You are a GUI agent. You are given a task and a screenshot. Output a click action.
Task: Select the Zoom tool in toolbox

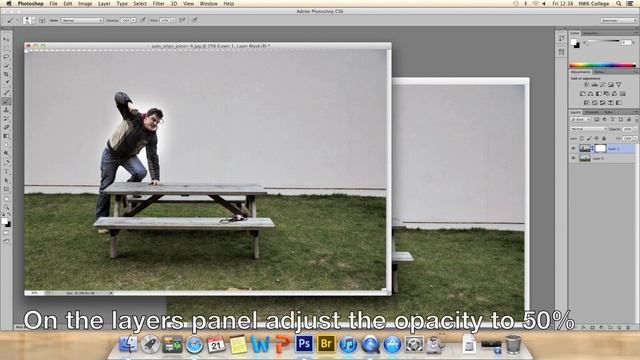pos(6,207)
